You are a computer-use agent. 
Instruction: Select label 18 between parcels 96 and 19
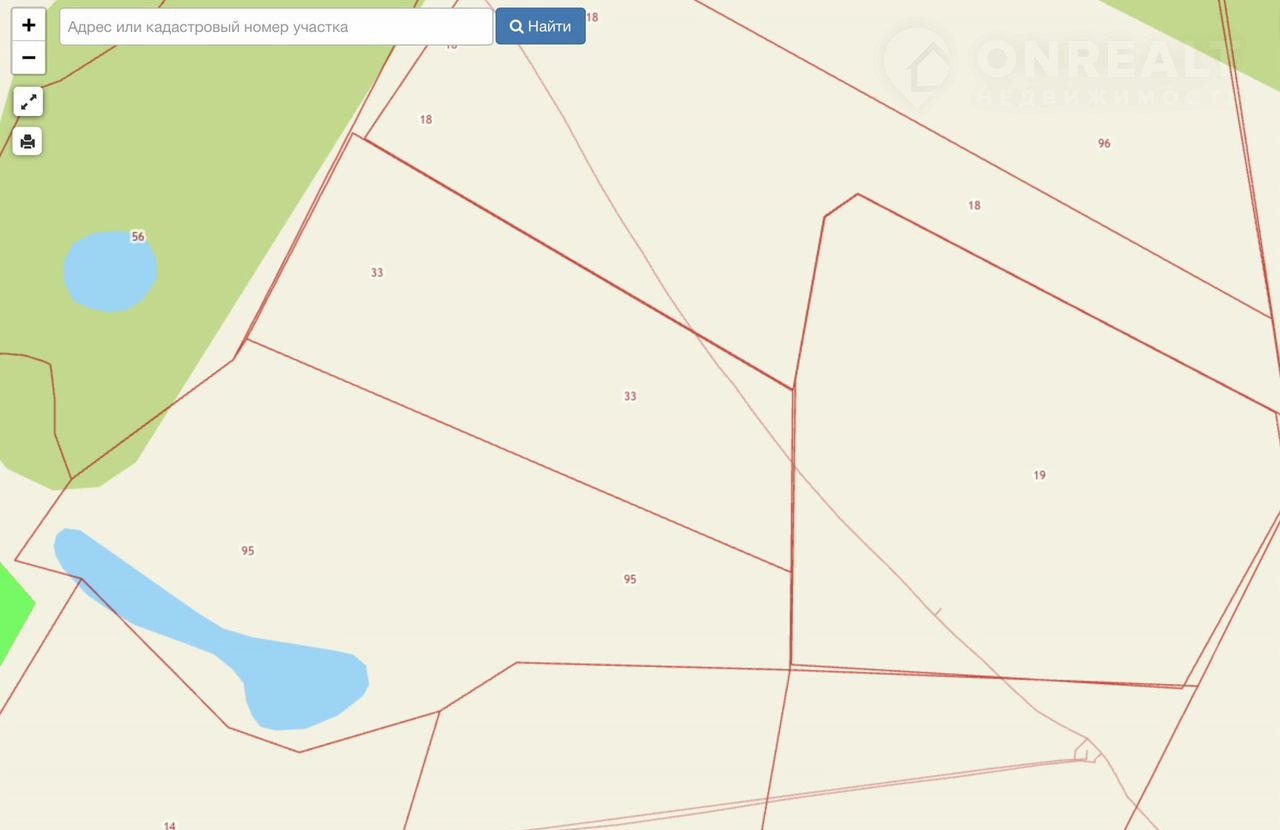[x=974, y=205]
